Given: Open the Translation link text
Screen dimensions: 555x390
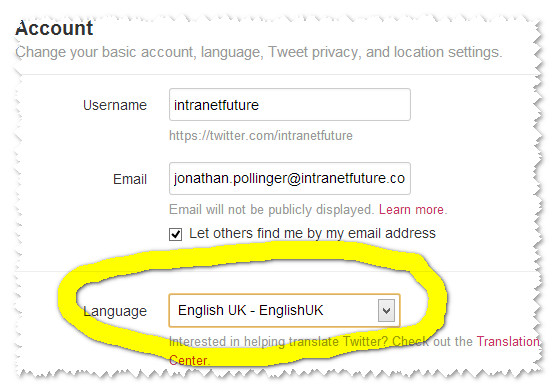Looking at the screenshot, I should pyautogui.click(x=508, y=342).
